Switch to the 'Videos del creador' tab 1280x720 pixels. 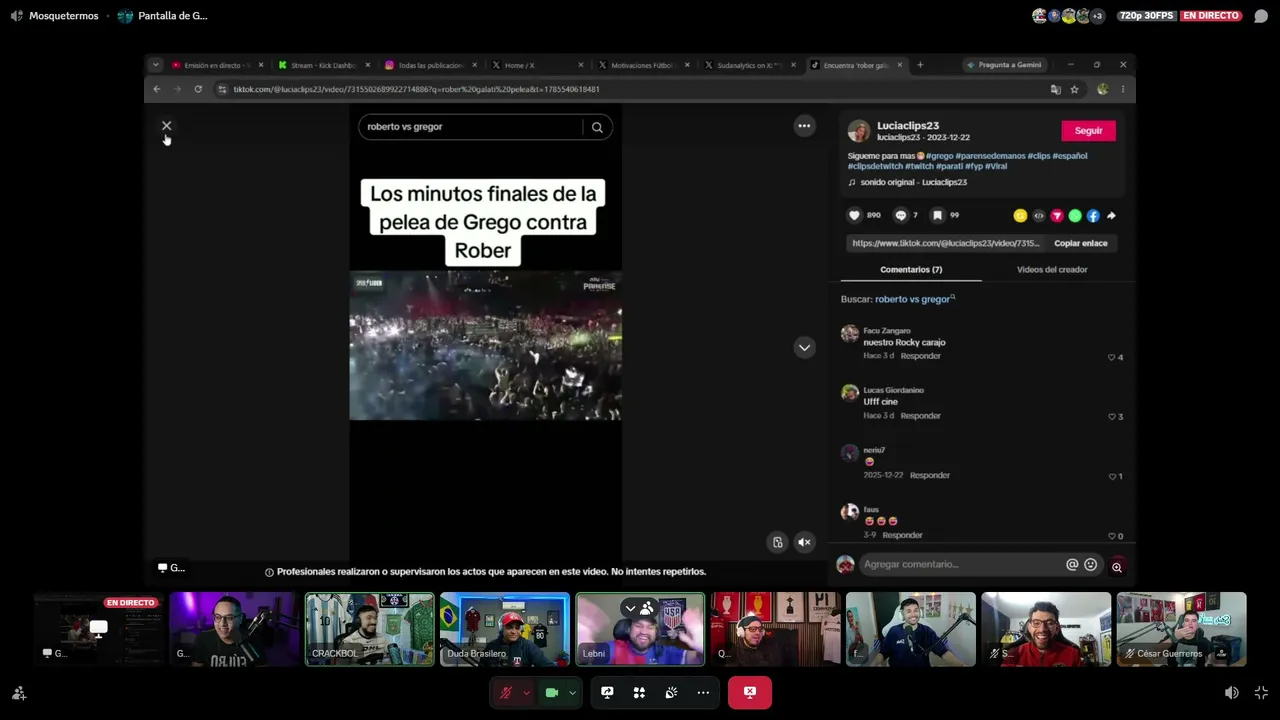(1052, 270)
